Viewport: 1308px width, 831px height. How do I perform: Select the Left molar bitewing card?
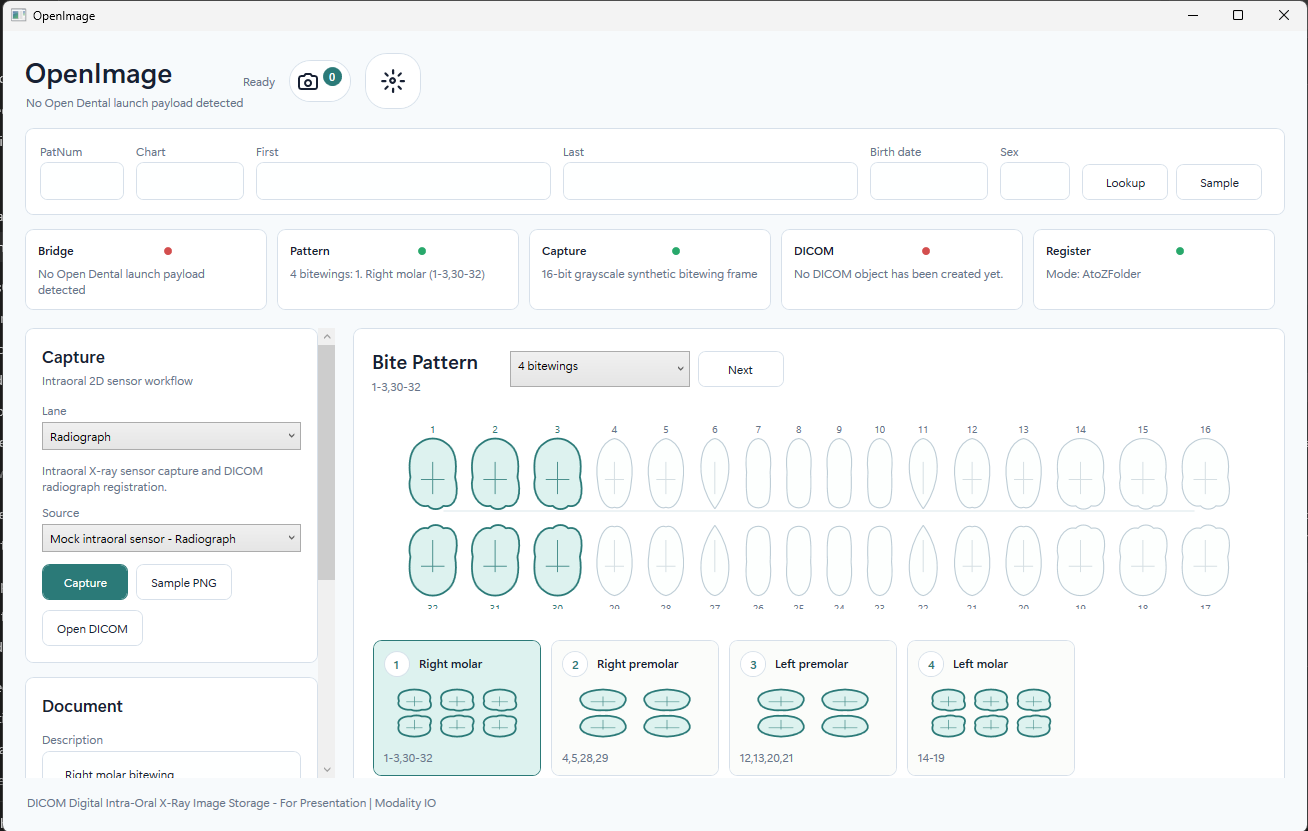pos(991,708)
